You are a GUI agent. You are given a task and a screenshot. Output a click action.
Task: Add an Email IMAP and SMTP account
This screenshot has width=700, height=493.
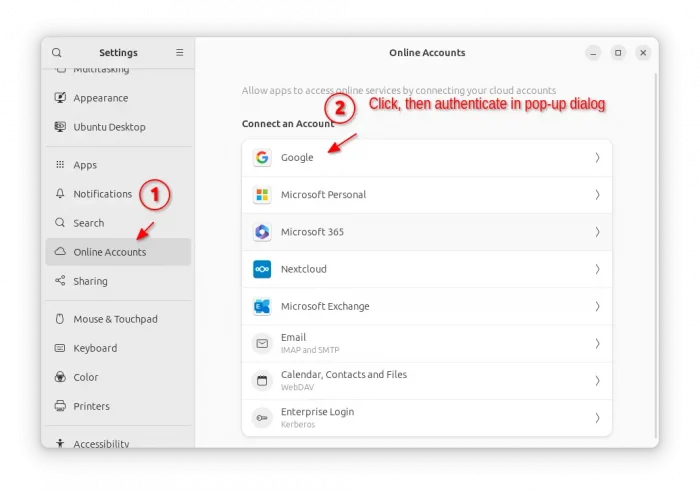pos(426,343)
